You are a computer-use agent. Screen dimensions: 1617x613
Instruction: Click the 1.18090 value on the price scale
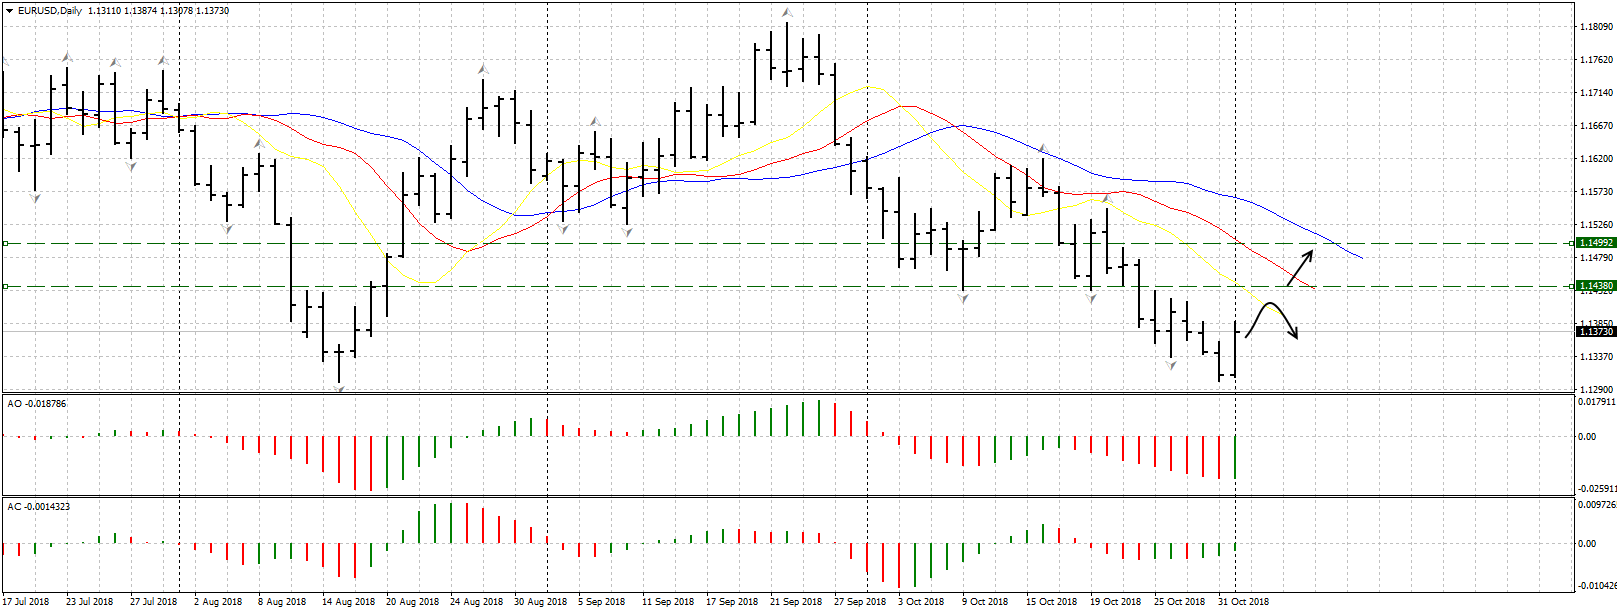pyautogui.click(x=1594, y=27)
